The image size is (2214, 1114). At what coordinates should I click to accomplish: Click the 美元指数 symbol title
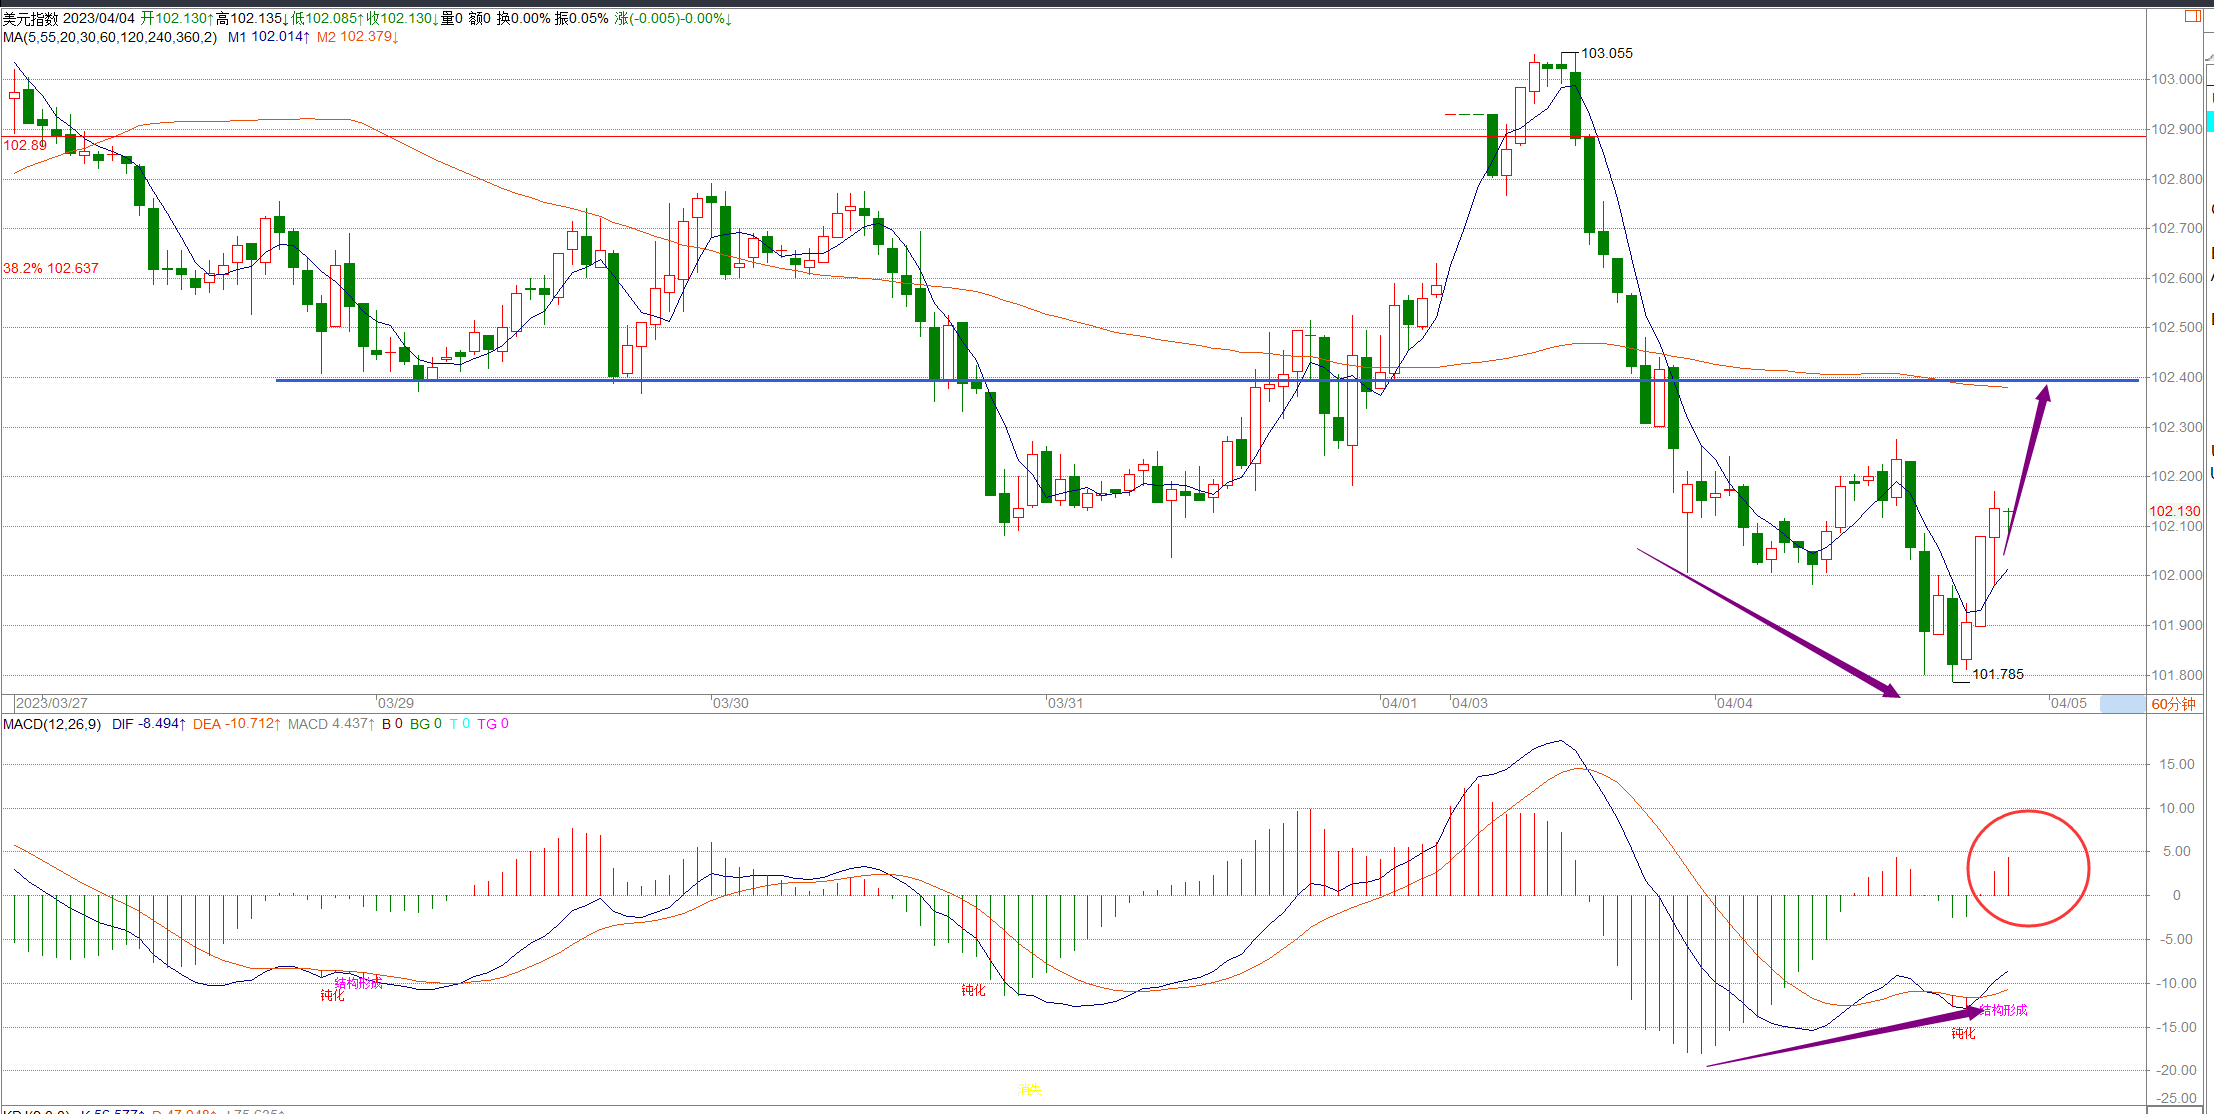(30, 18)
